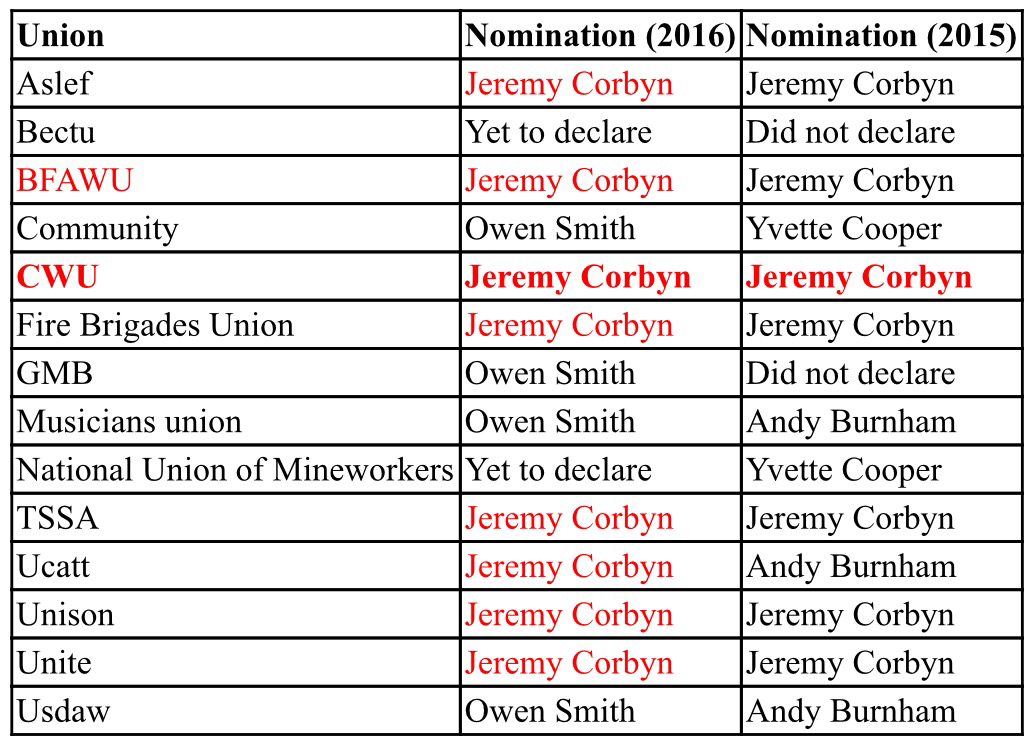
Task: Select the Aslef union cell
Action: (x=53, y=84)
